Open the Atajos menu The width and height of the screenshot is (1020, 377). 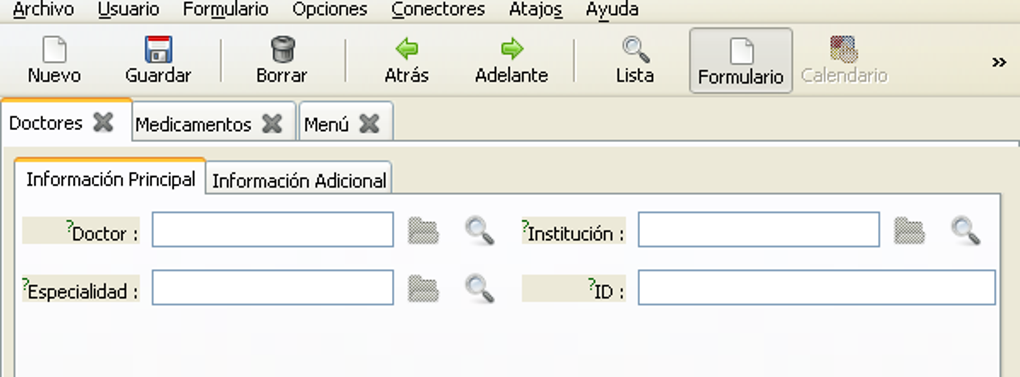[x=535, y=10]
